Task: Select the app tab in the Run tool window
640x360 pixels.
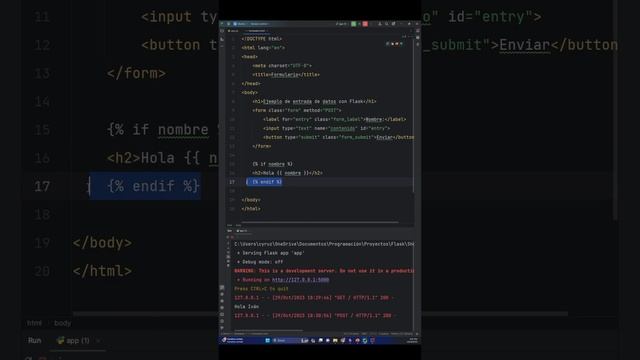Action: coord(242,231)
